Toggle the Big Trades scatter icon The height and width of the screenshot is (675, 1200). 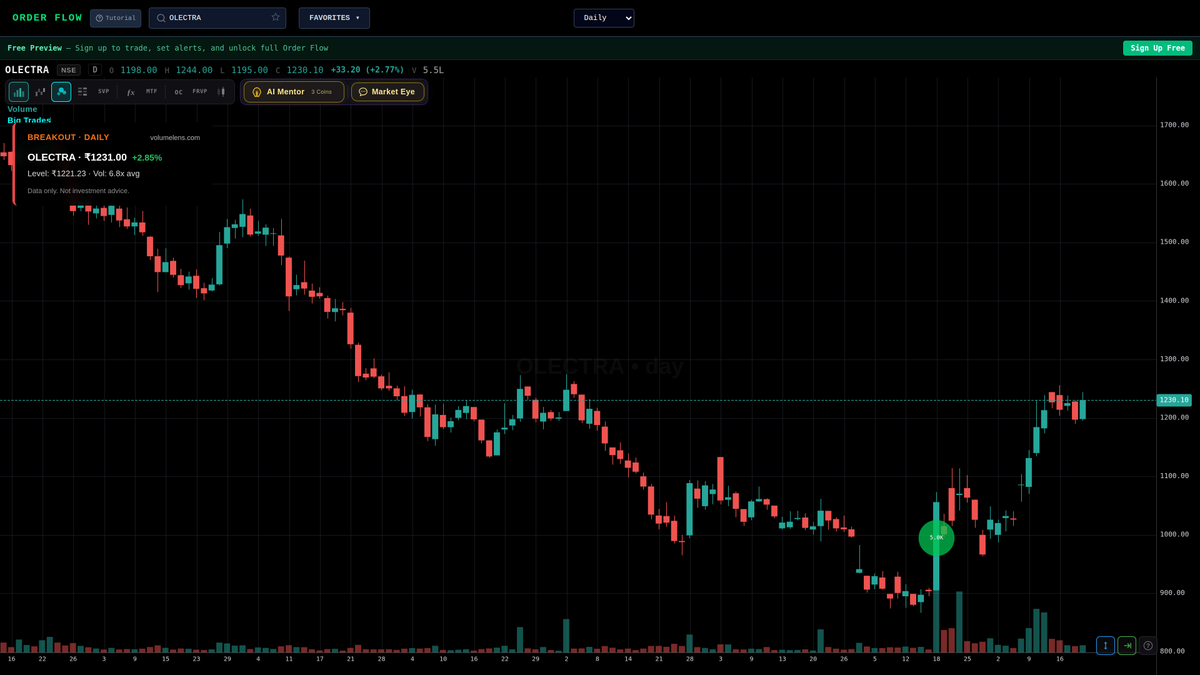pos(61,91)
